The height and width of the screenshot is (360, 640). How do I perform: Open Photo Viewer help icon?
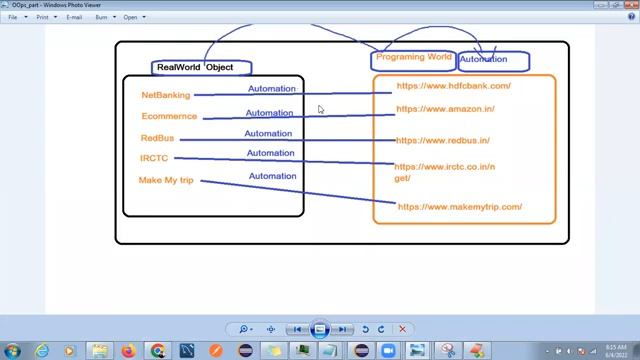click(x=631, y=17)
